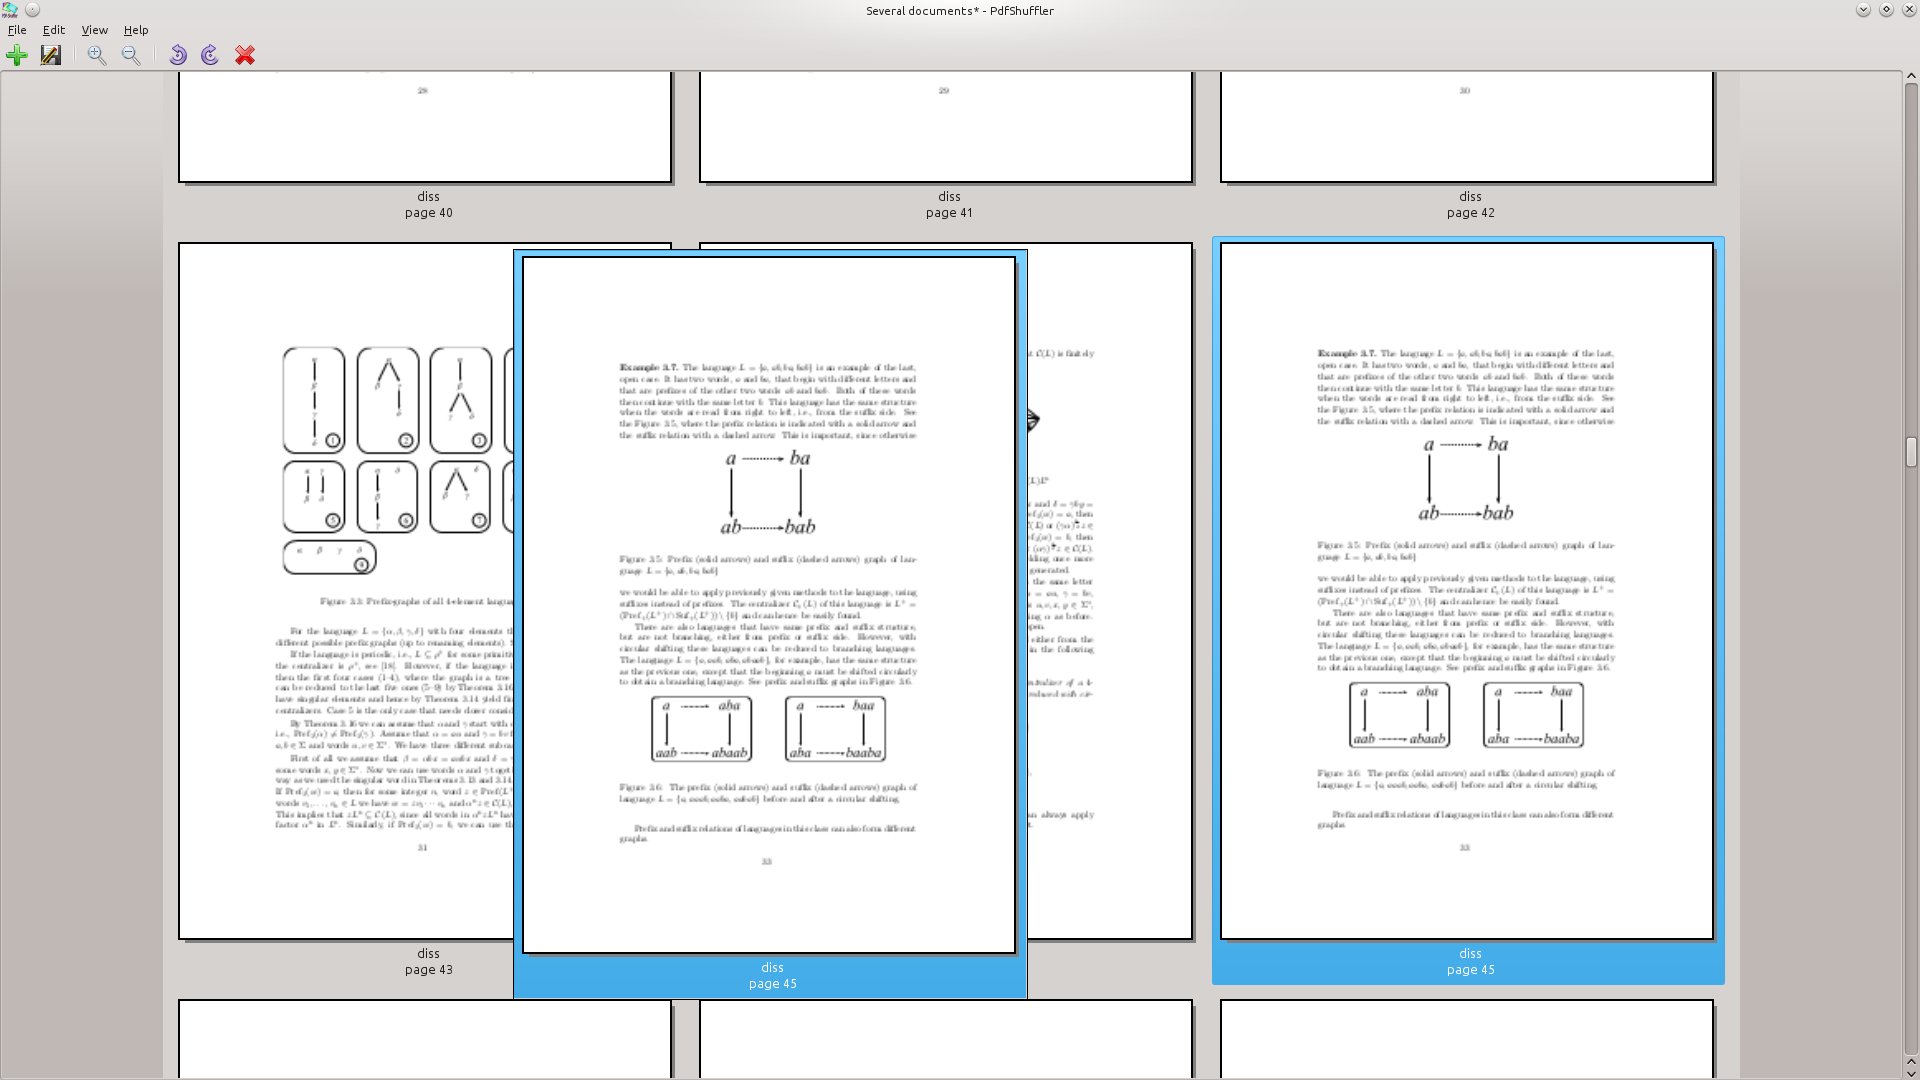Viewport: 1920px width, 1080px height.
Task: Delete selected page with red X icon
Action: click(x=245, y=55)
